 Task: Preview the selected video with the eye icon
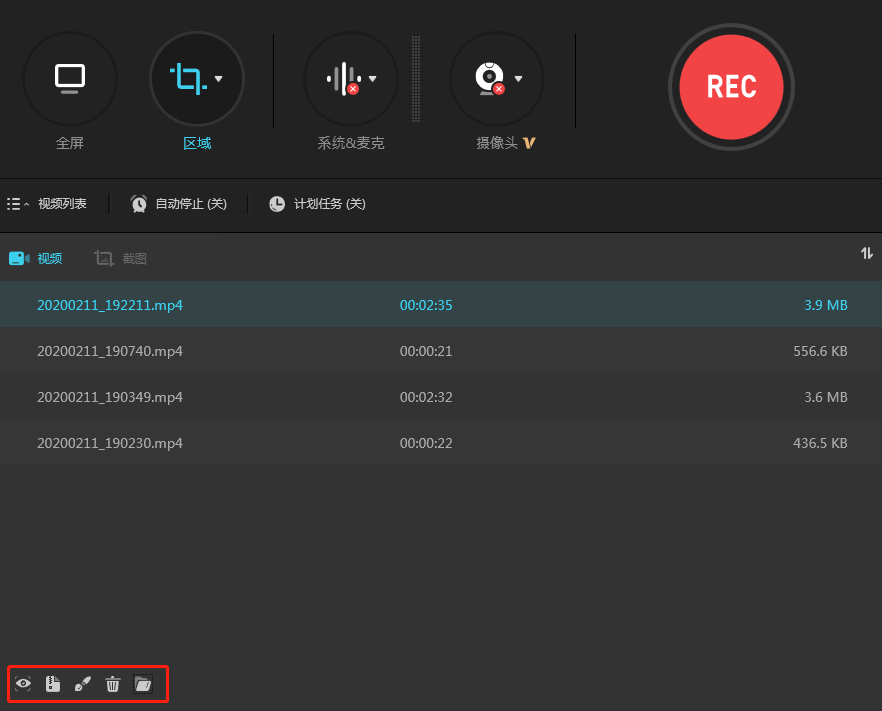click(23, 684)
